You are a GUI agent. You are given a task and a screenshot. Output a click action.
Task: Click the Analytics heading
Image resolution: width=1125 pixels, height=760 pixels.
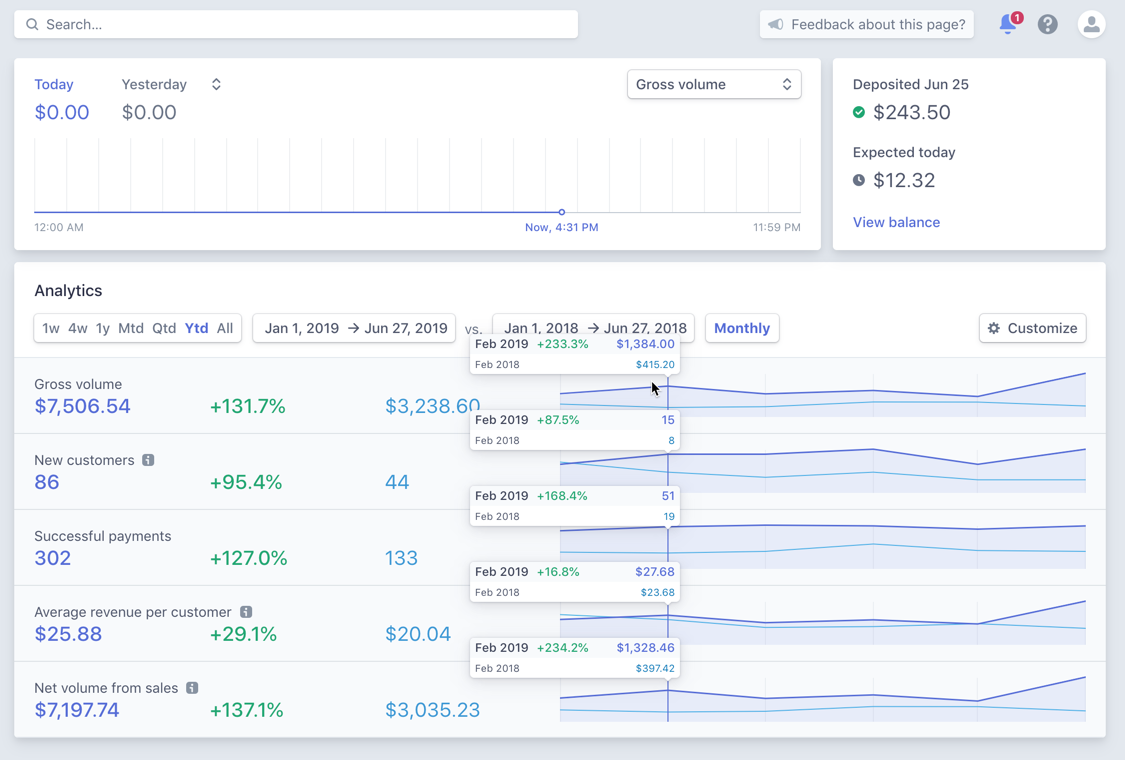pyautogui.click(x=68, y=291)
